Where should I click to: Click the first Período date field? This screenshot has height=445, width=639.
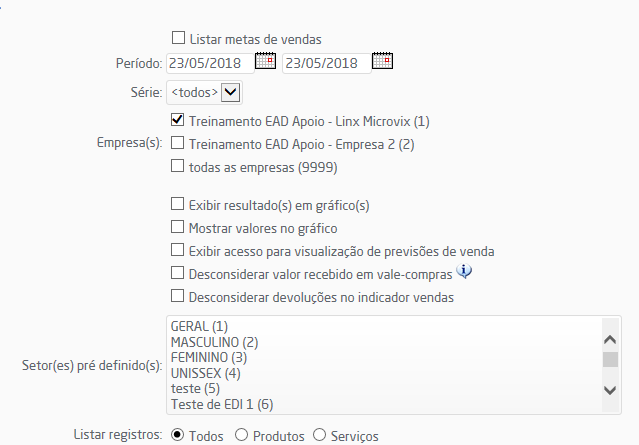click(x=210, y=63)
